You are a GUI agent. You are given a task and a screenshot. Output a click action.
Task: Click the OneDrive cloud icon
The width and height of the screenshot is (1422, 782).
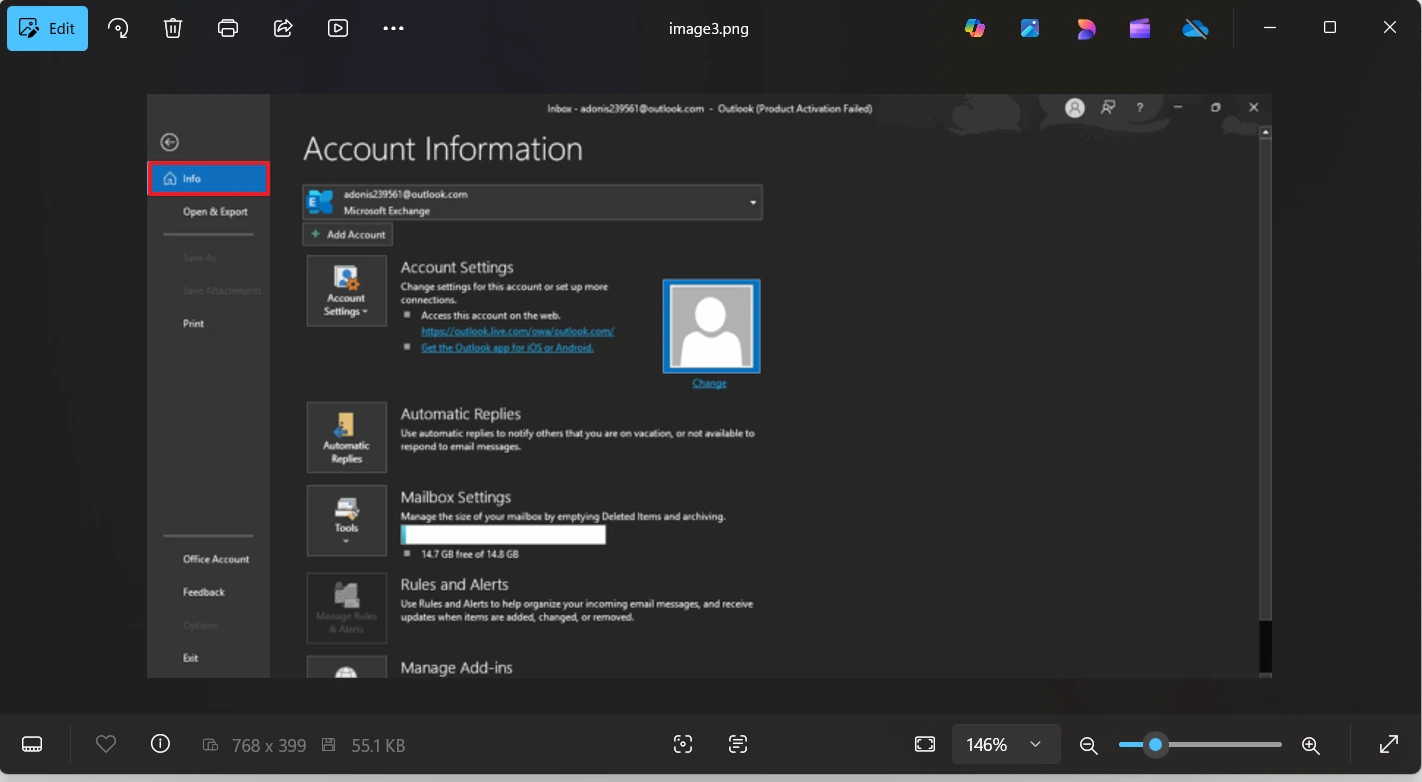click(1195, 28)
